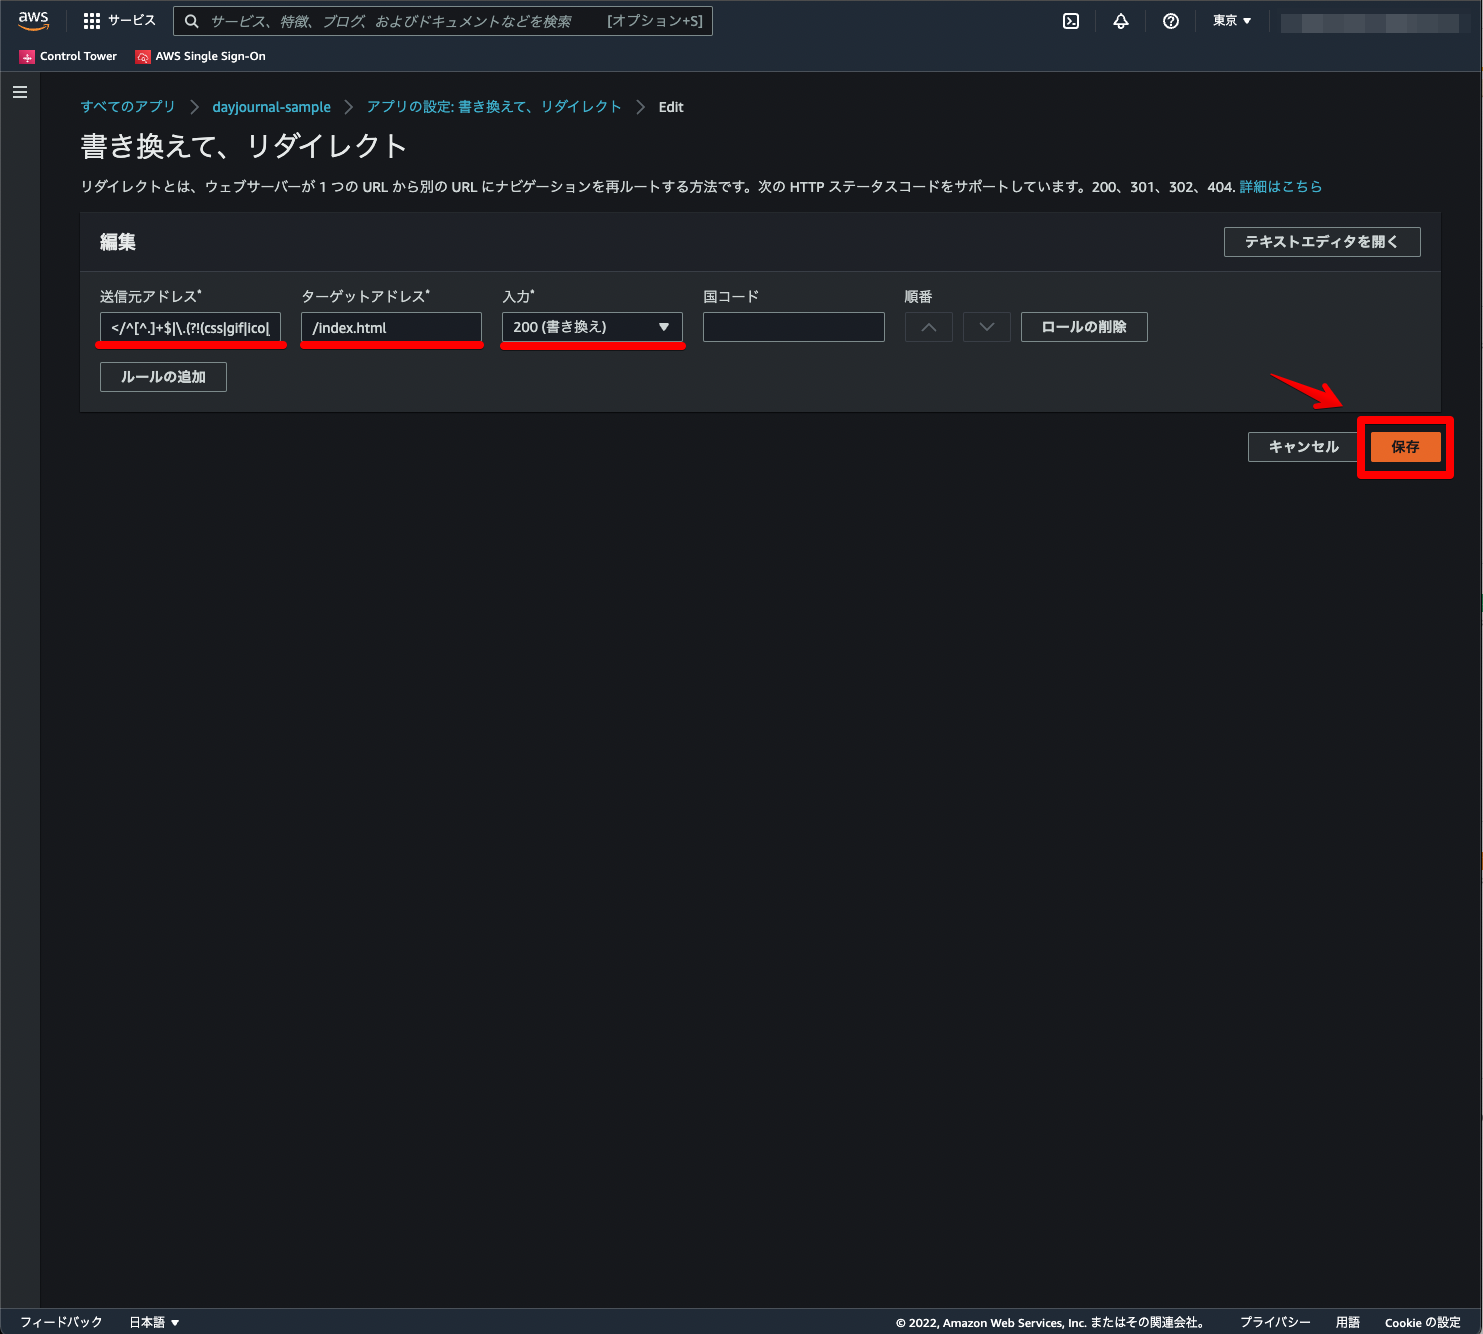Add a rule with ルールの追加
The width and height of the screenshot is (1483, 1334).
click(x=162, y=377)
